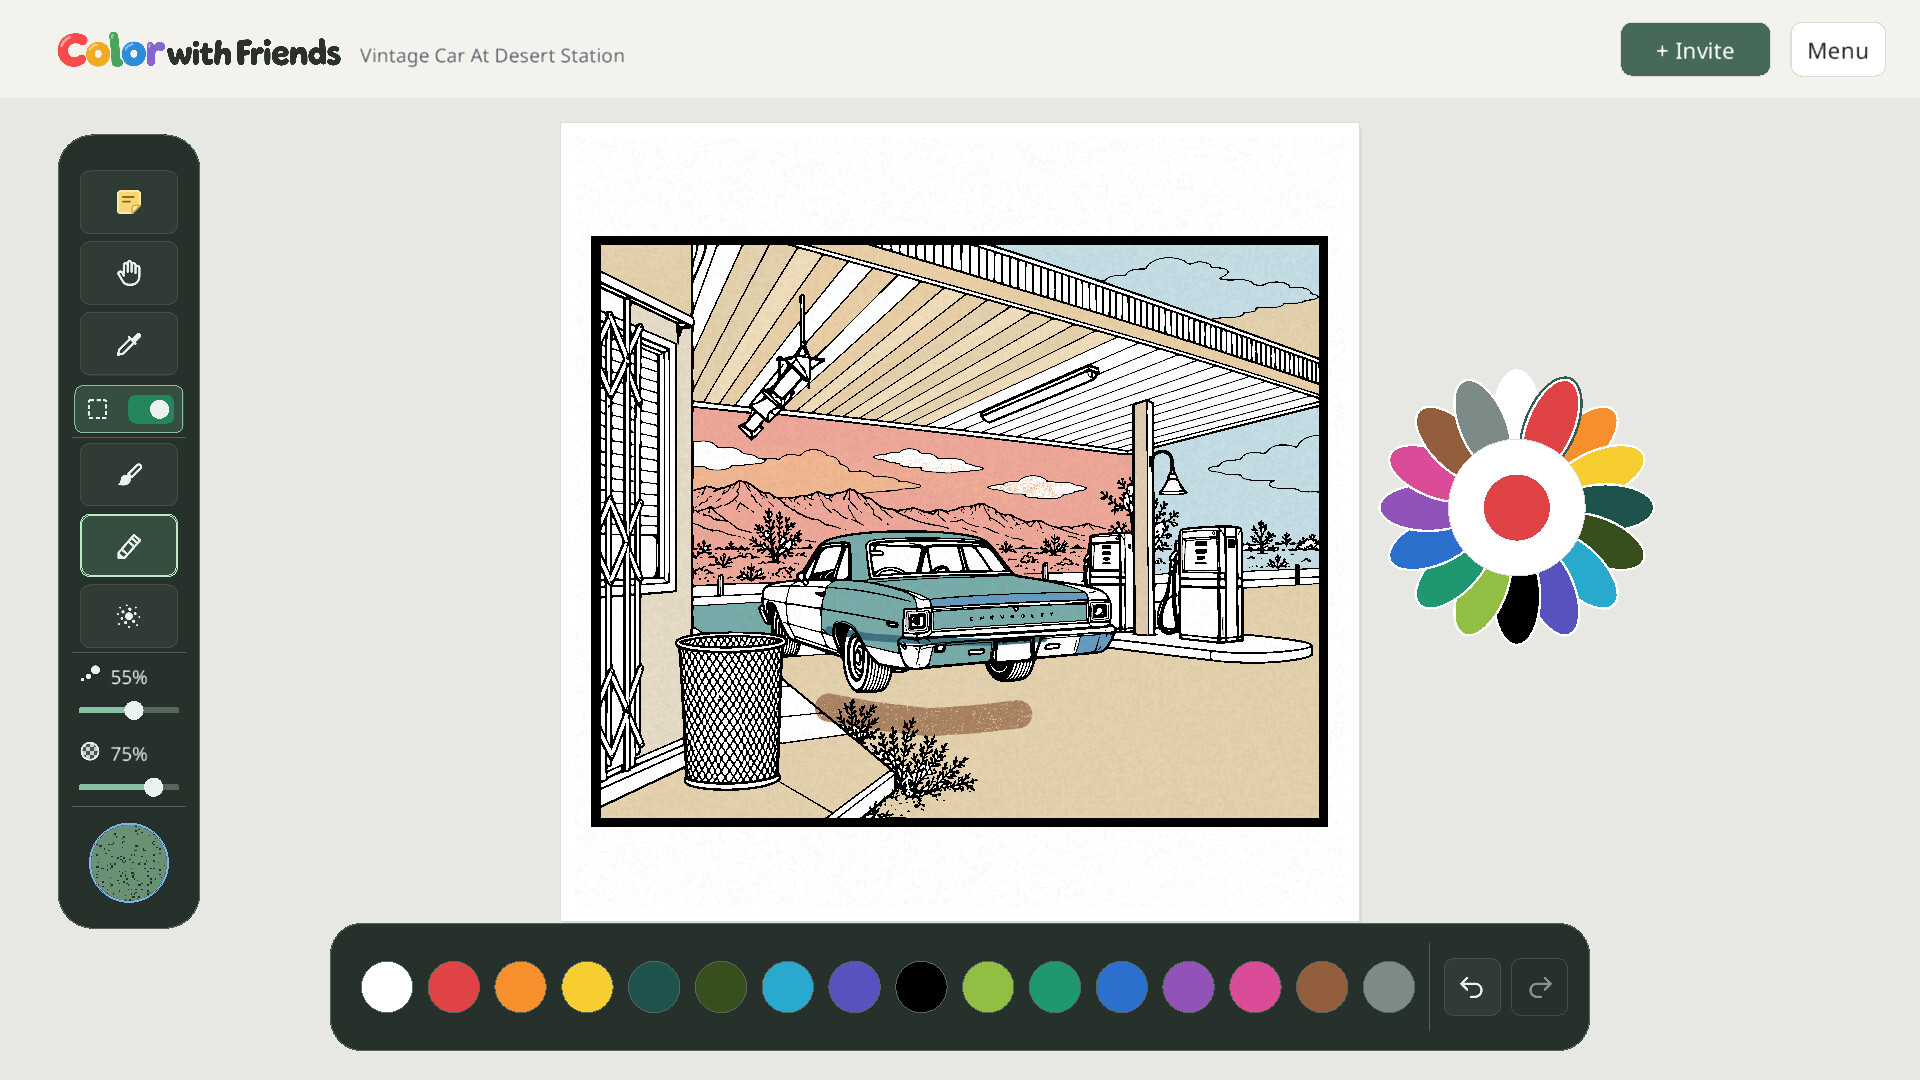The image size is (1920, 1080).
Task: Pick the emerald green swatch in bottom palette
Action: point(1055,987)
